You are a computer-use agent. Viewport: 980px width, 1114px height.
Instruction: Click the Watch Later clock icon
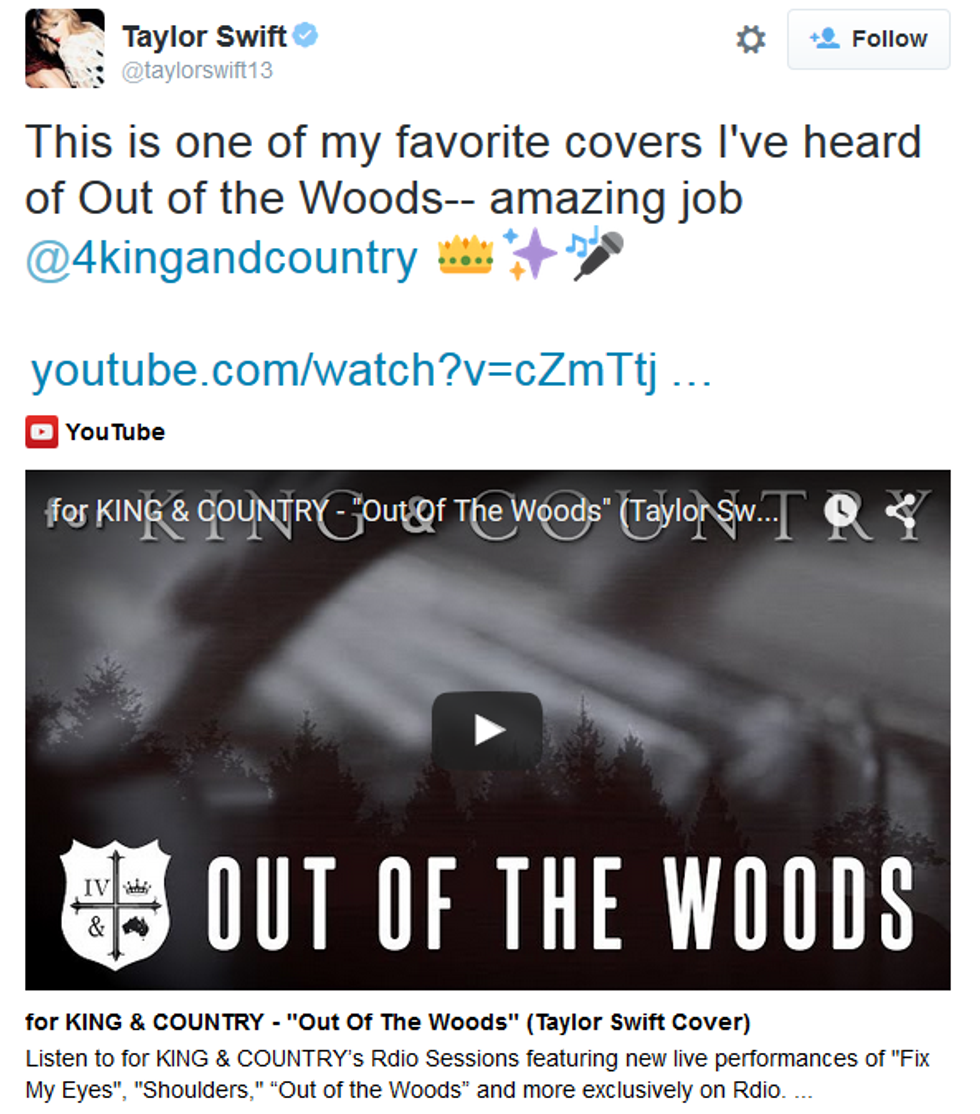[841, 510]
